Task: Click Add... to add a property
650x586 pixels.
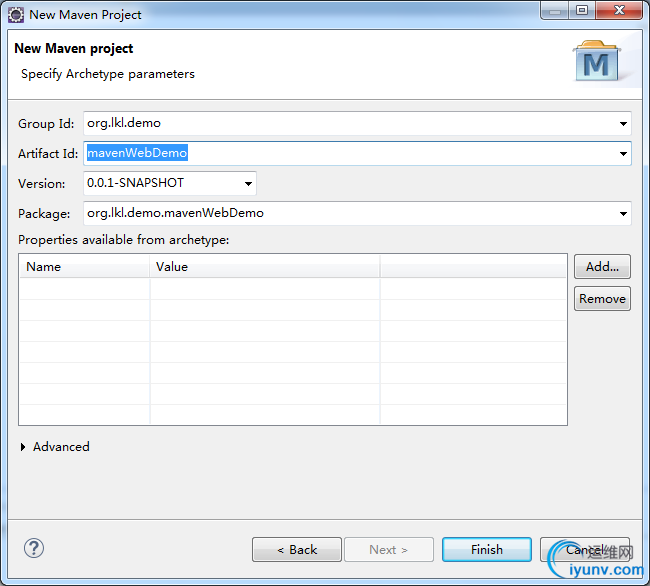Action: 602,266
